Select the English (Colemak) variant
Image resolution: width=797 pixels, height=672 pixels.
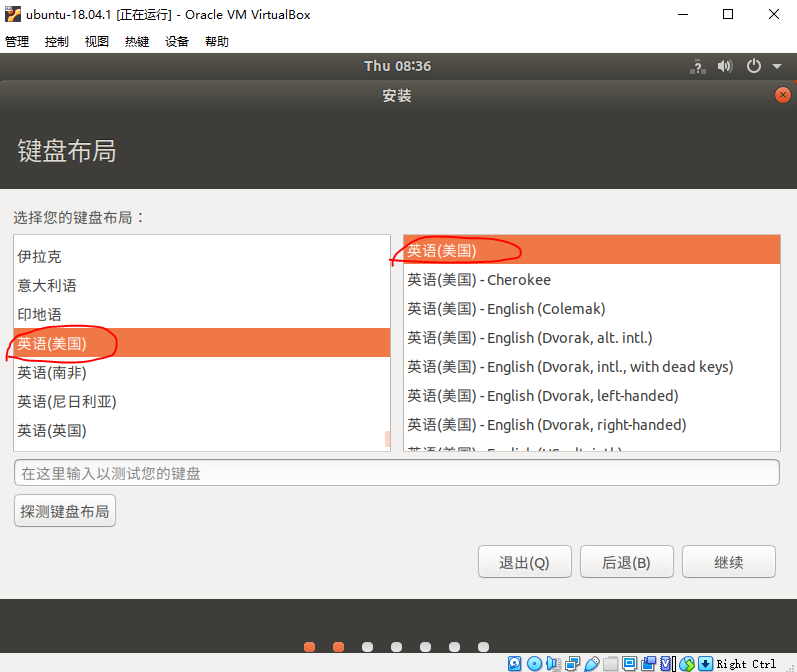click(x=592, y=308)
